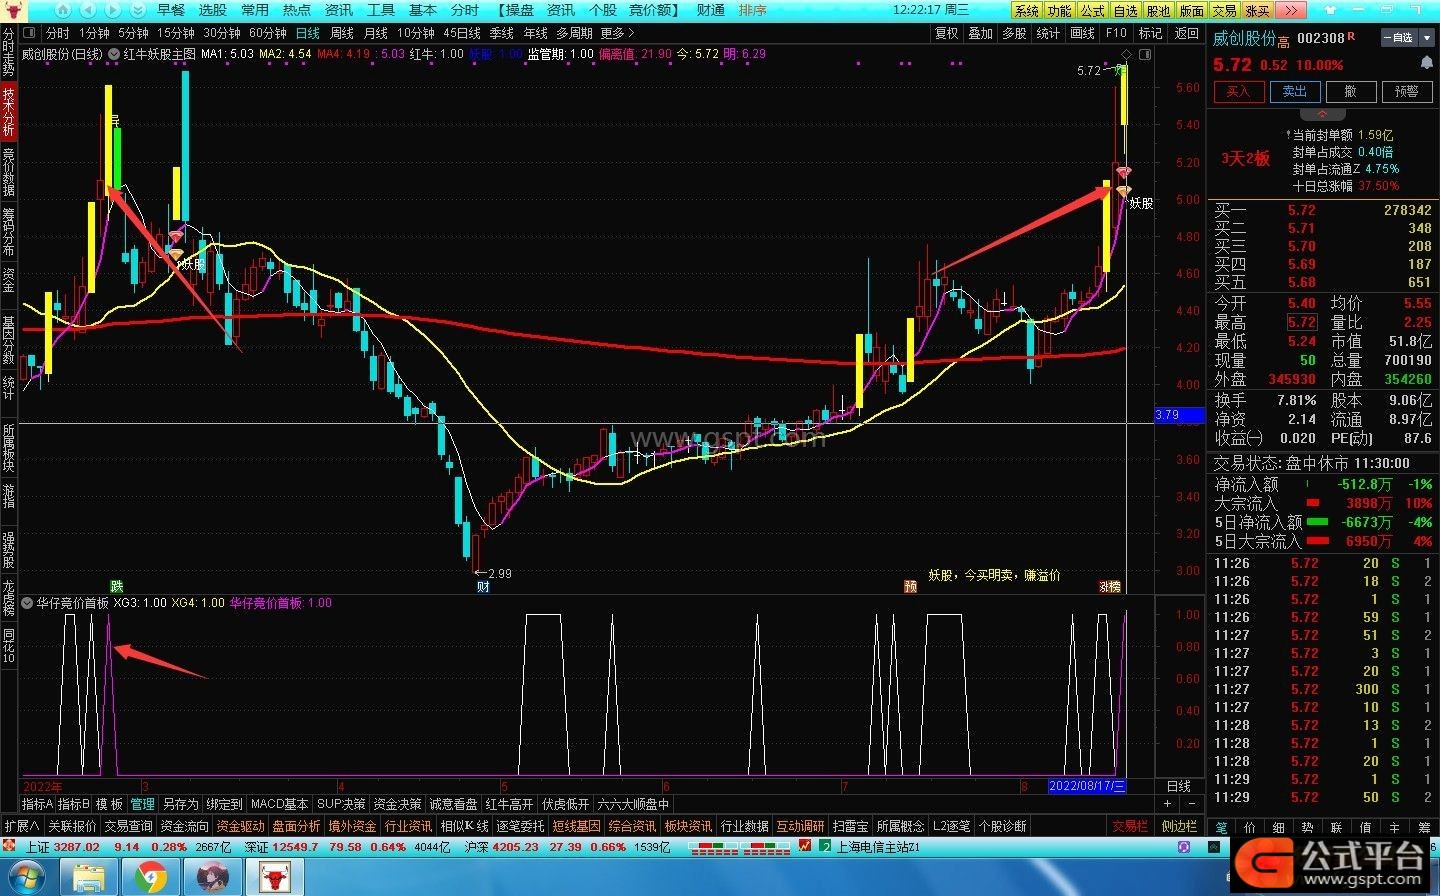Click the F10 toolbar button
The height and width of the screenshot is (896, 1440).
pyautogui.click(x=1116, y=33)
